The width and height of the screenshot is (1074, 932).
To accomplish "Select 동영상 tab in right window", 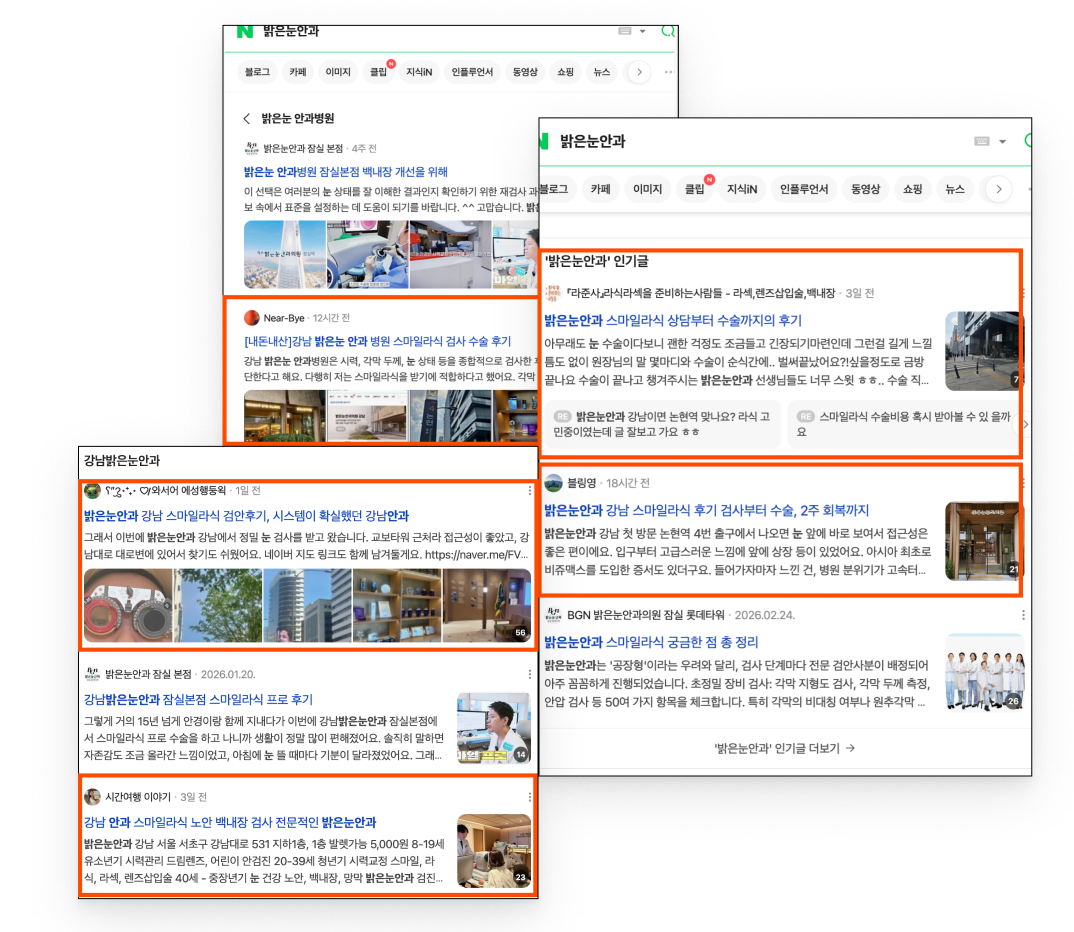I will pyautogui.click(x=865, y=190).
